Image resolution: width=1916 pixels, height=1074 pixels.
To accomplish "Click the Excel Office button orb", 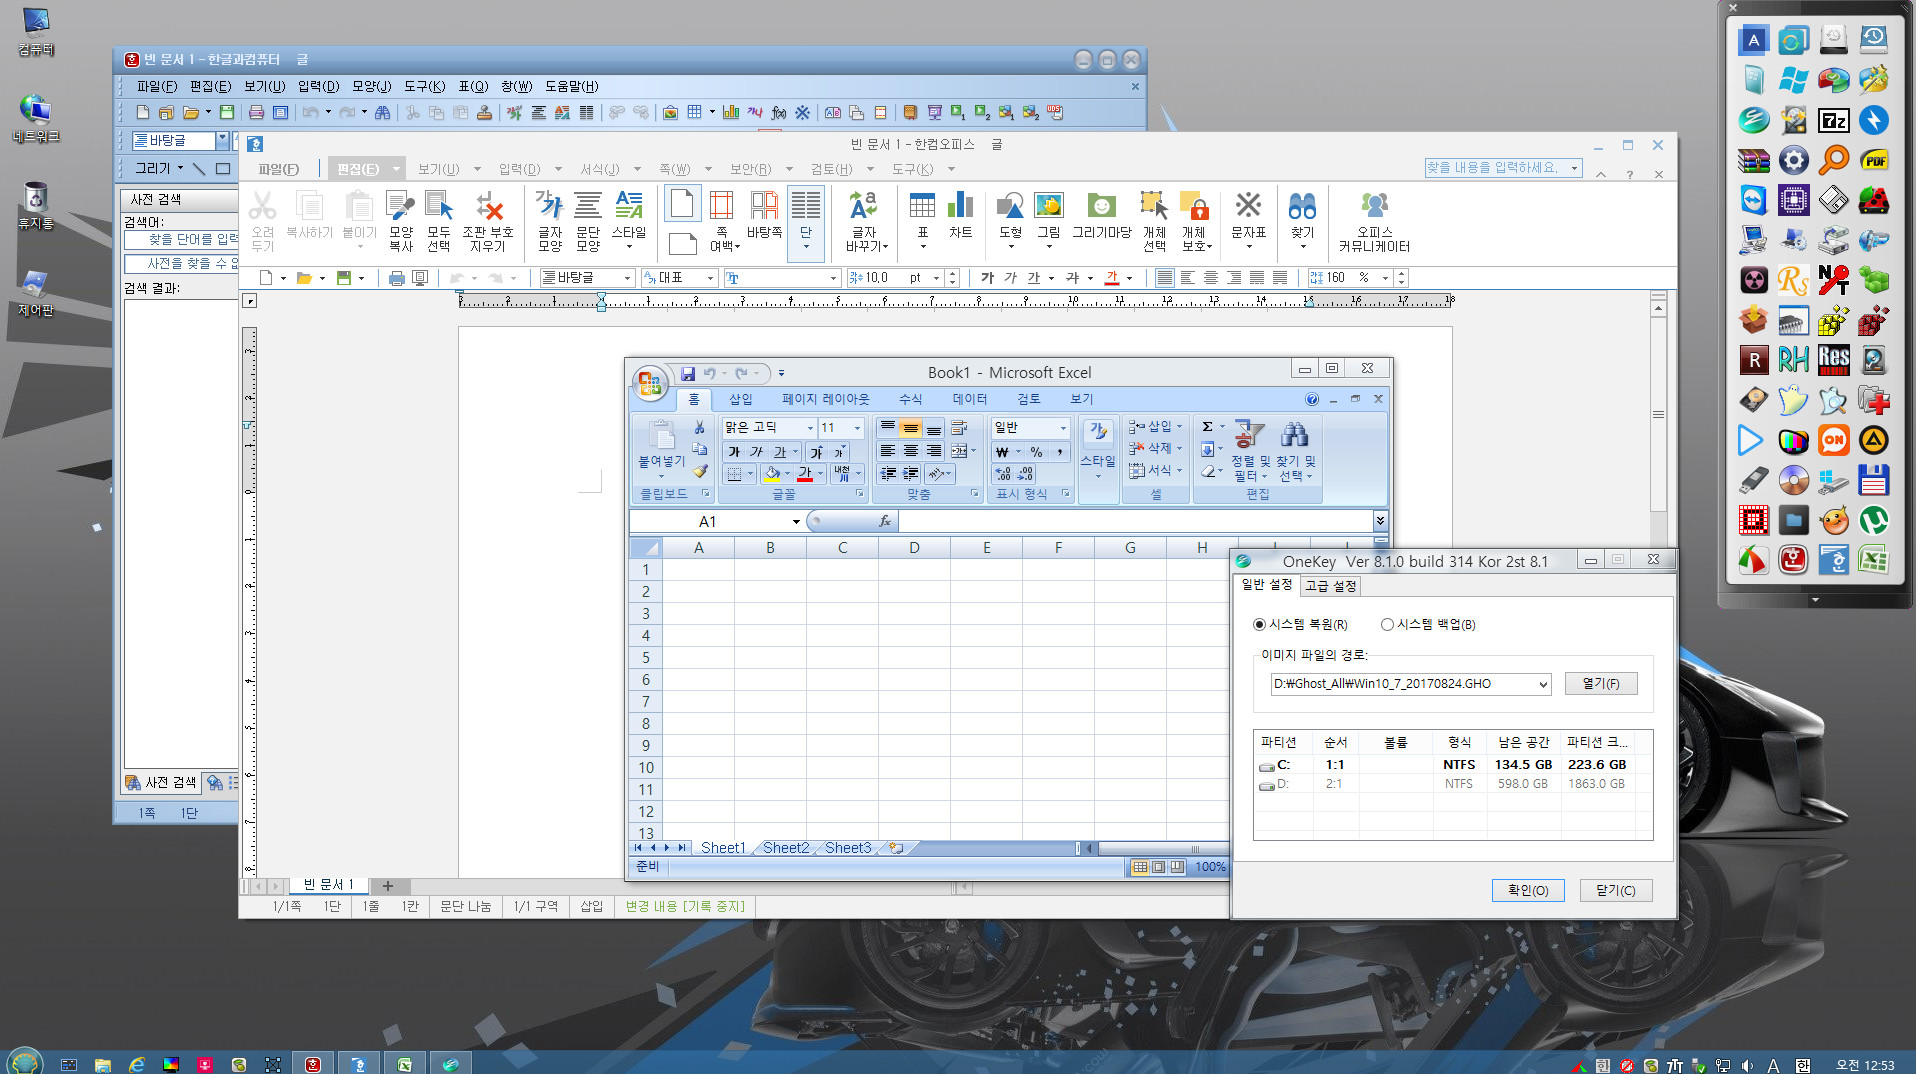I will point(650,383).
